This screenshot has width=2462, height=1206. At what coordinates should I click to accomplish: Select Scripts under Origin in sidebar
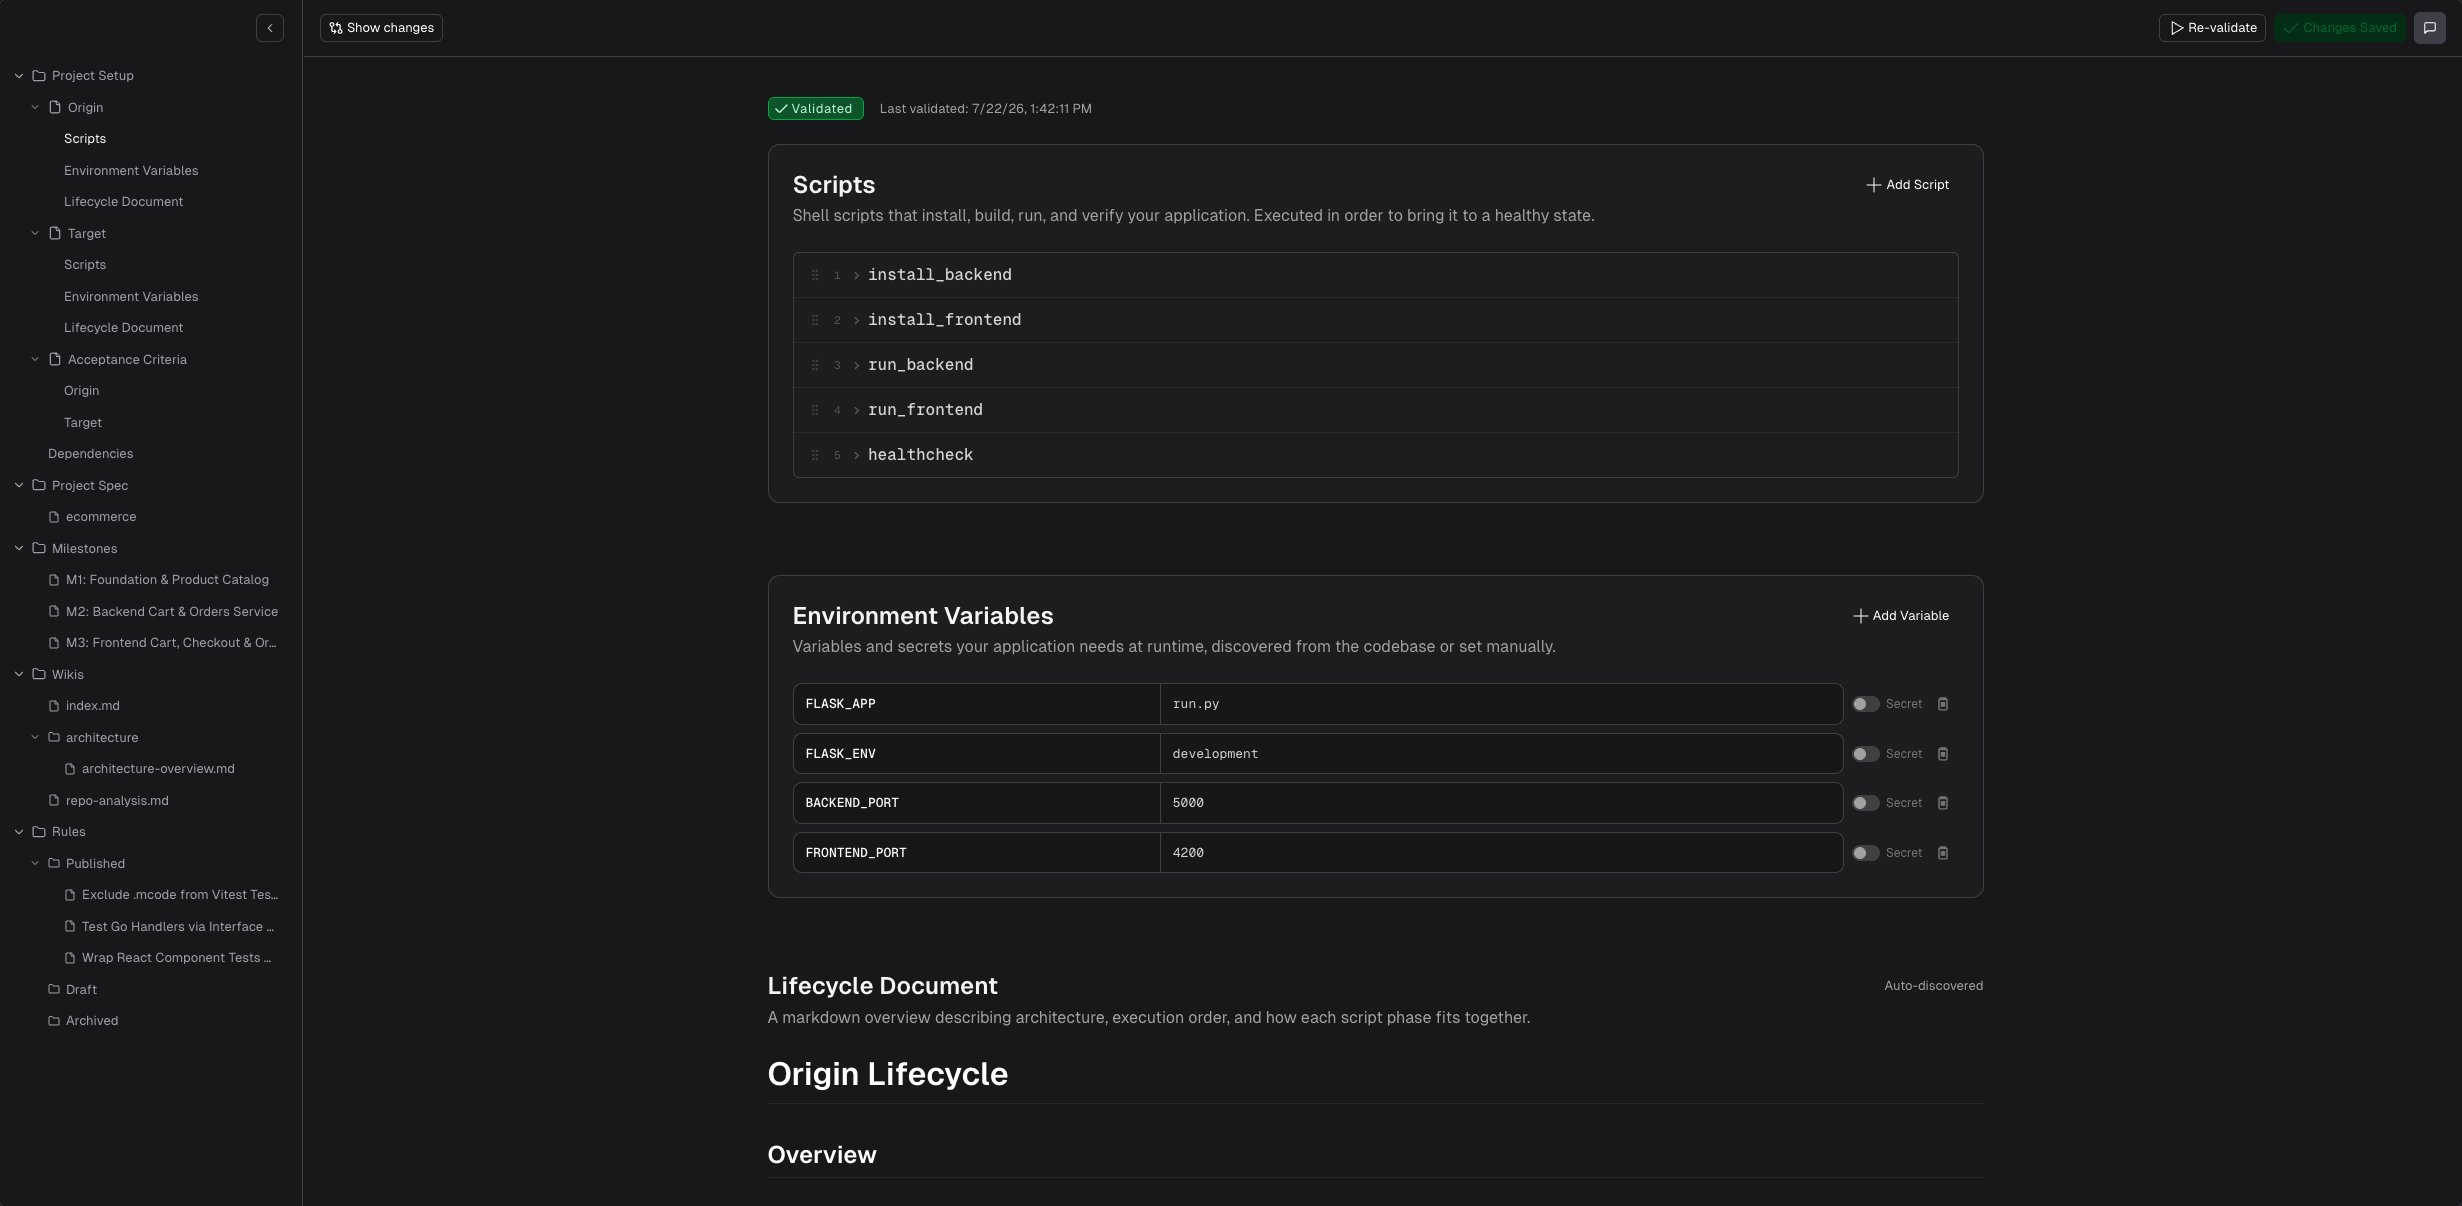pos(85,139)
